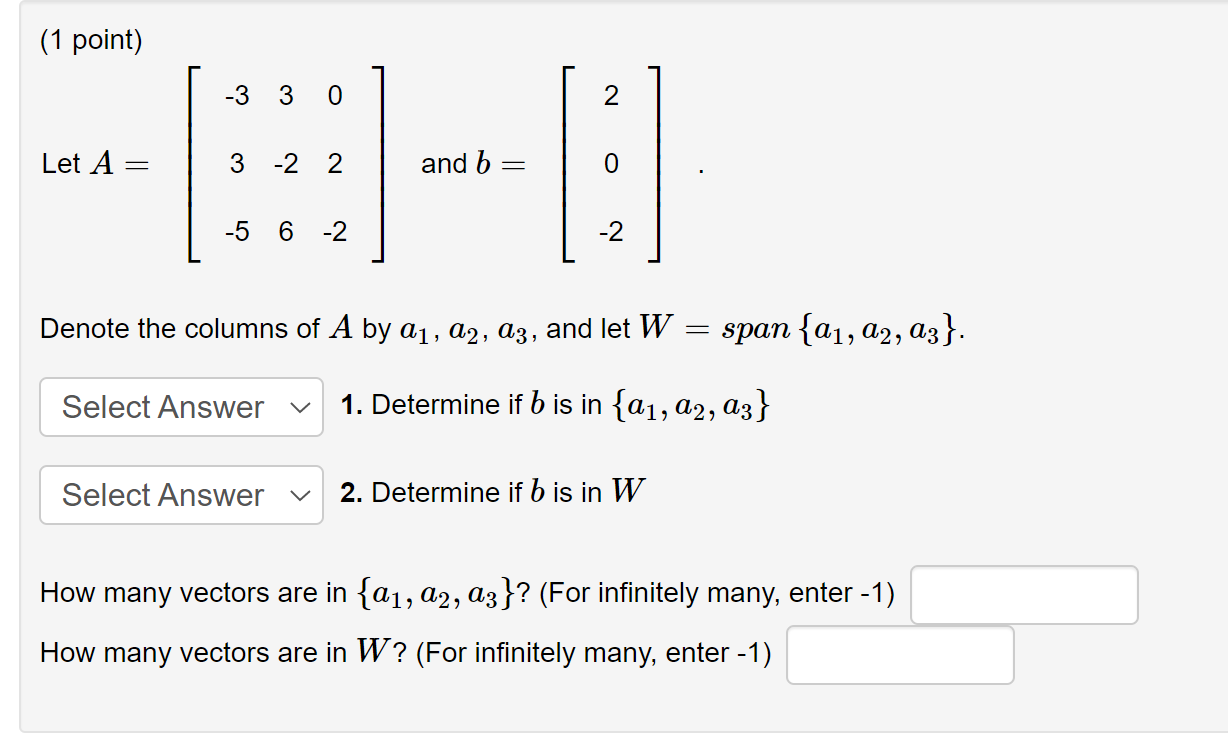Click inside the second empty answer box

(x=899, y=655)
